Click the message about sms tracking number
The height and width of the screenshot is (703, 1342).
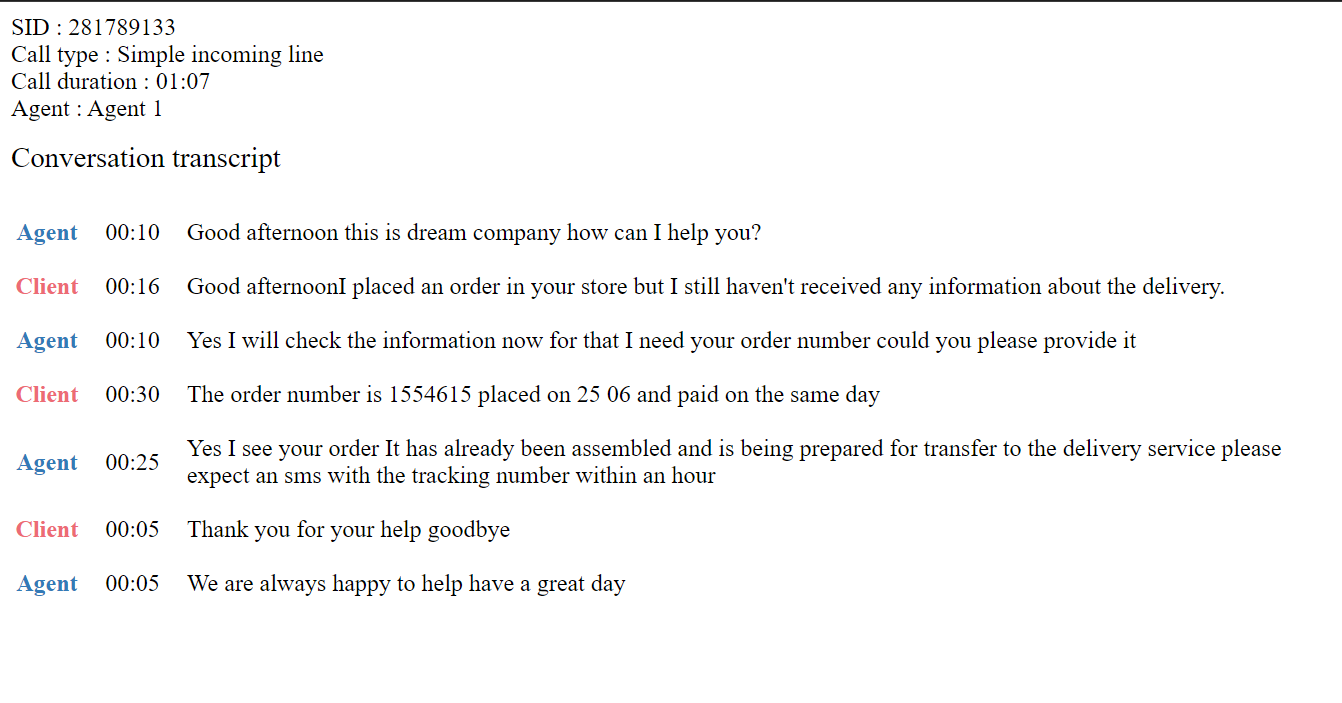[734, 462]
